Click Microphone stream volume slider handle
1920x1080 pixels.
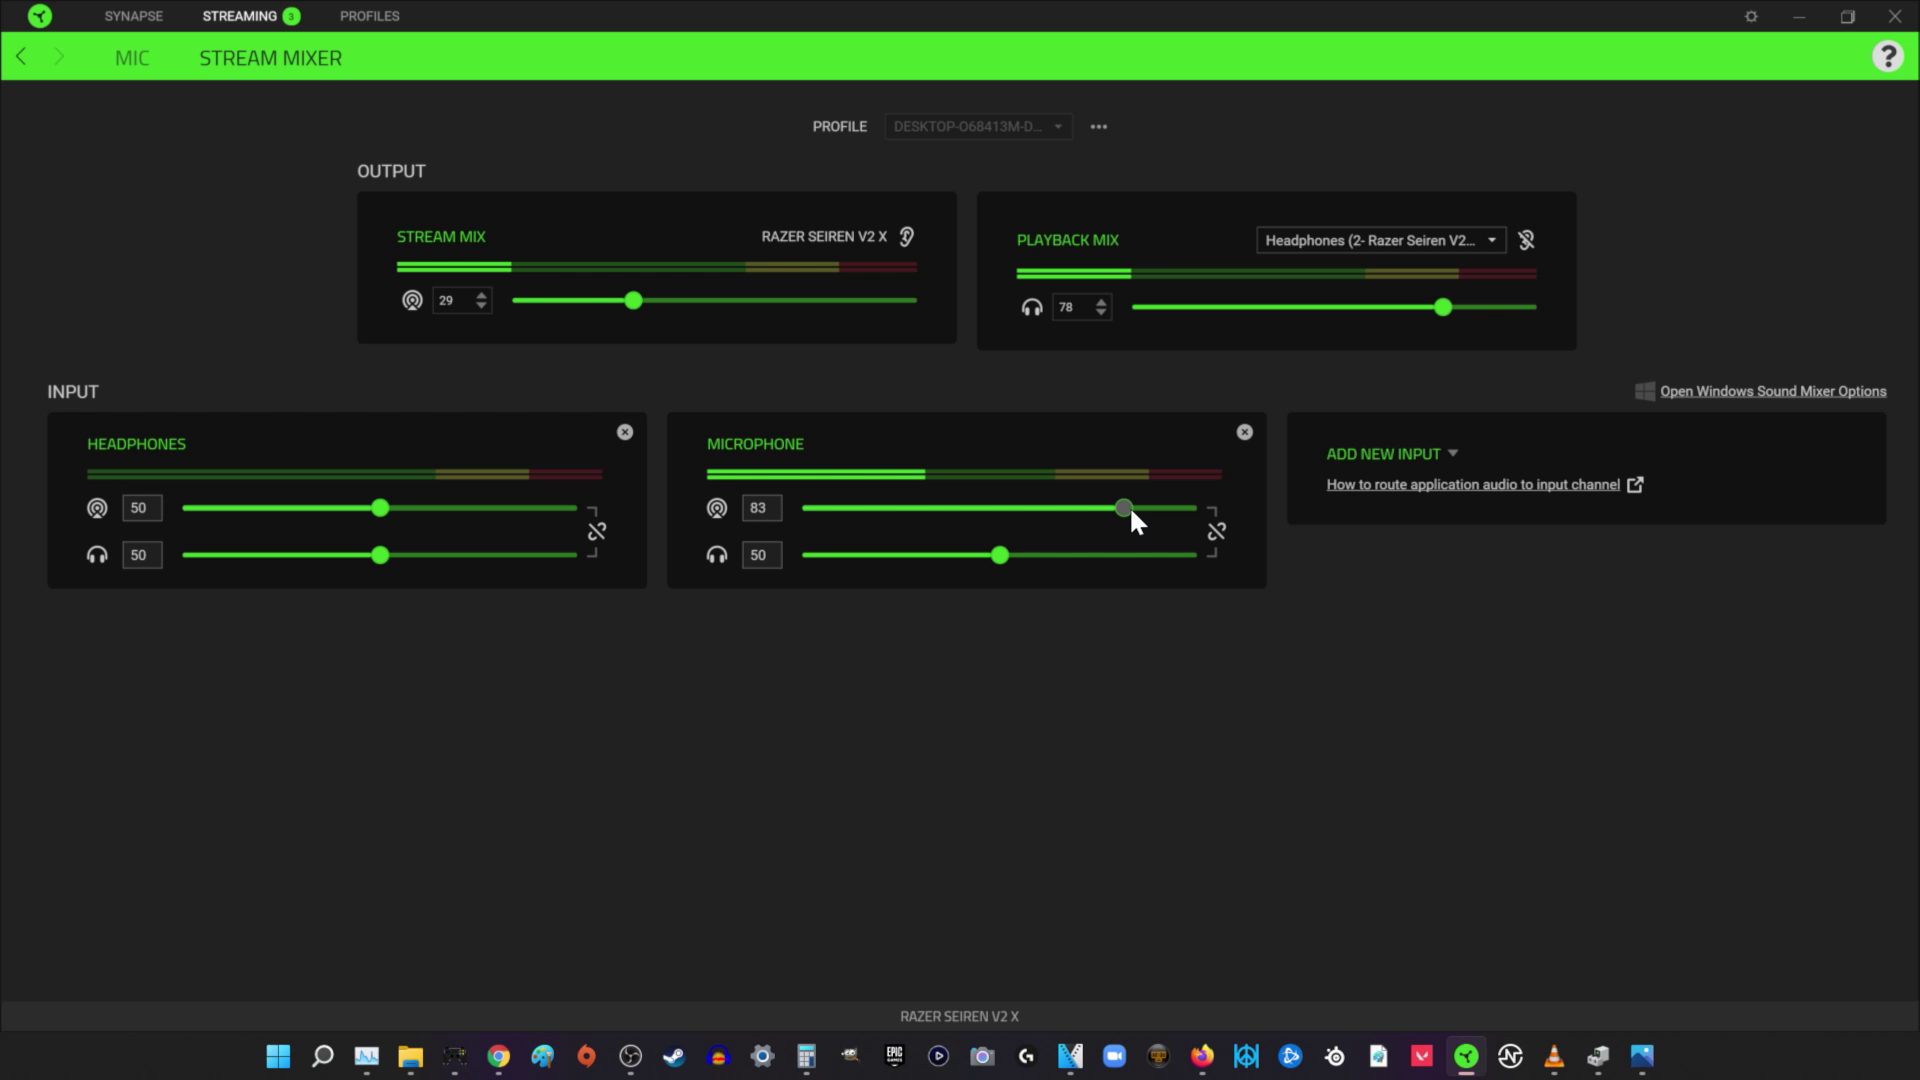click(1123, 508)
